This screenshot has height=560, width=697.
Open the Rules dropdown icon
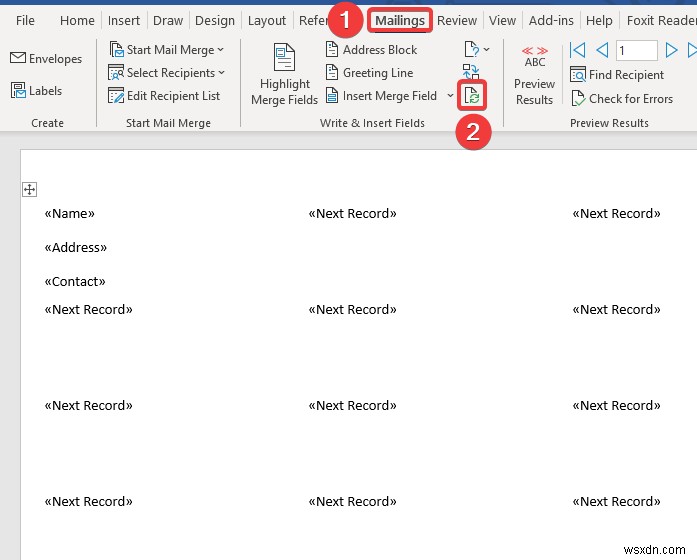[476, 49]
